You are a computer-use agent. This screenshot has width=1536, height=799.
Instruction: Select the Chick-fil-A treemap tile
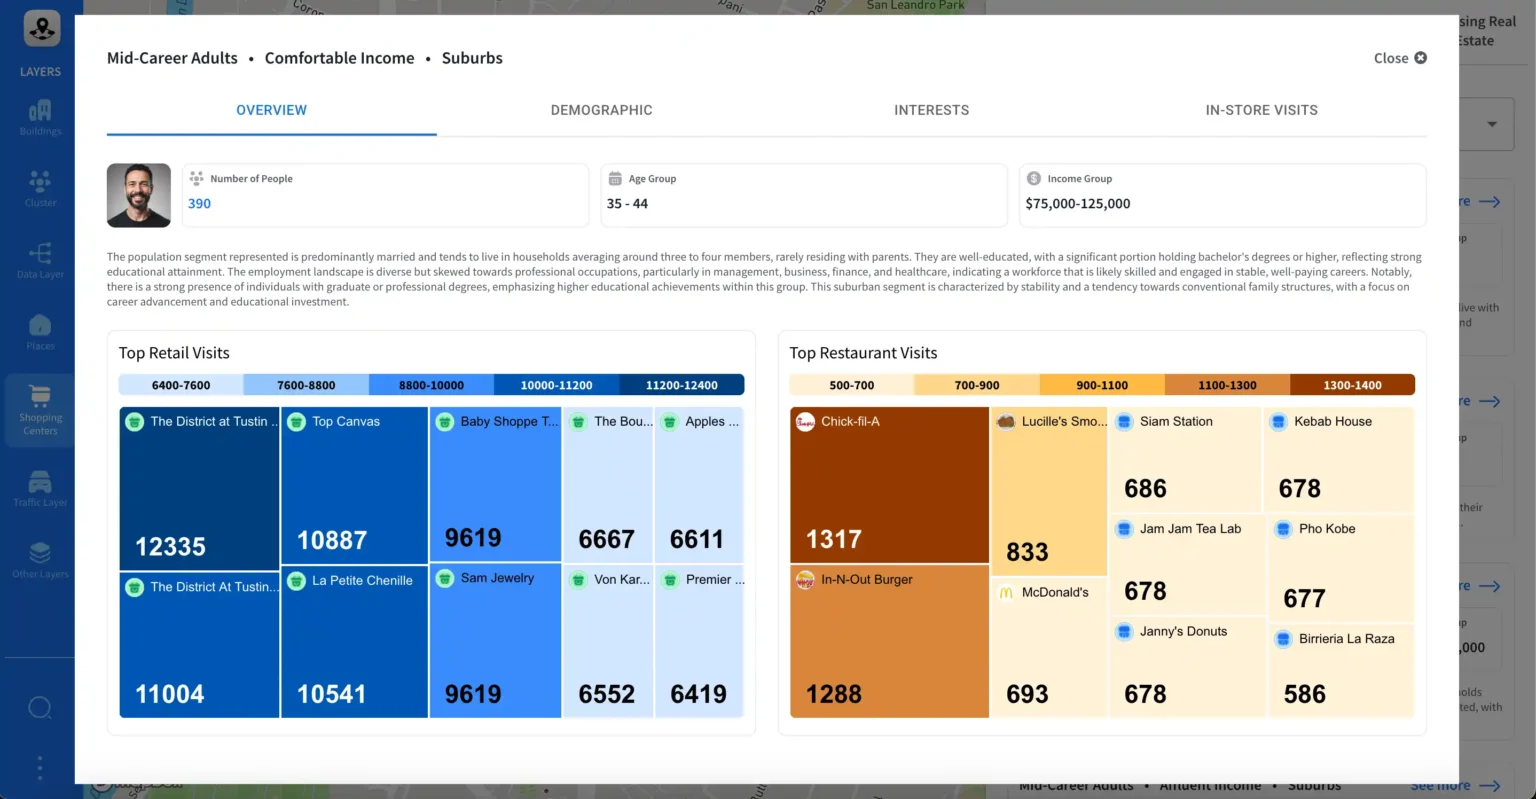(889, 484)
